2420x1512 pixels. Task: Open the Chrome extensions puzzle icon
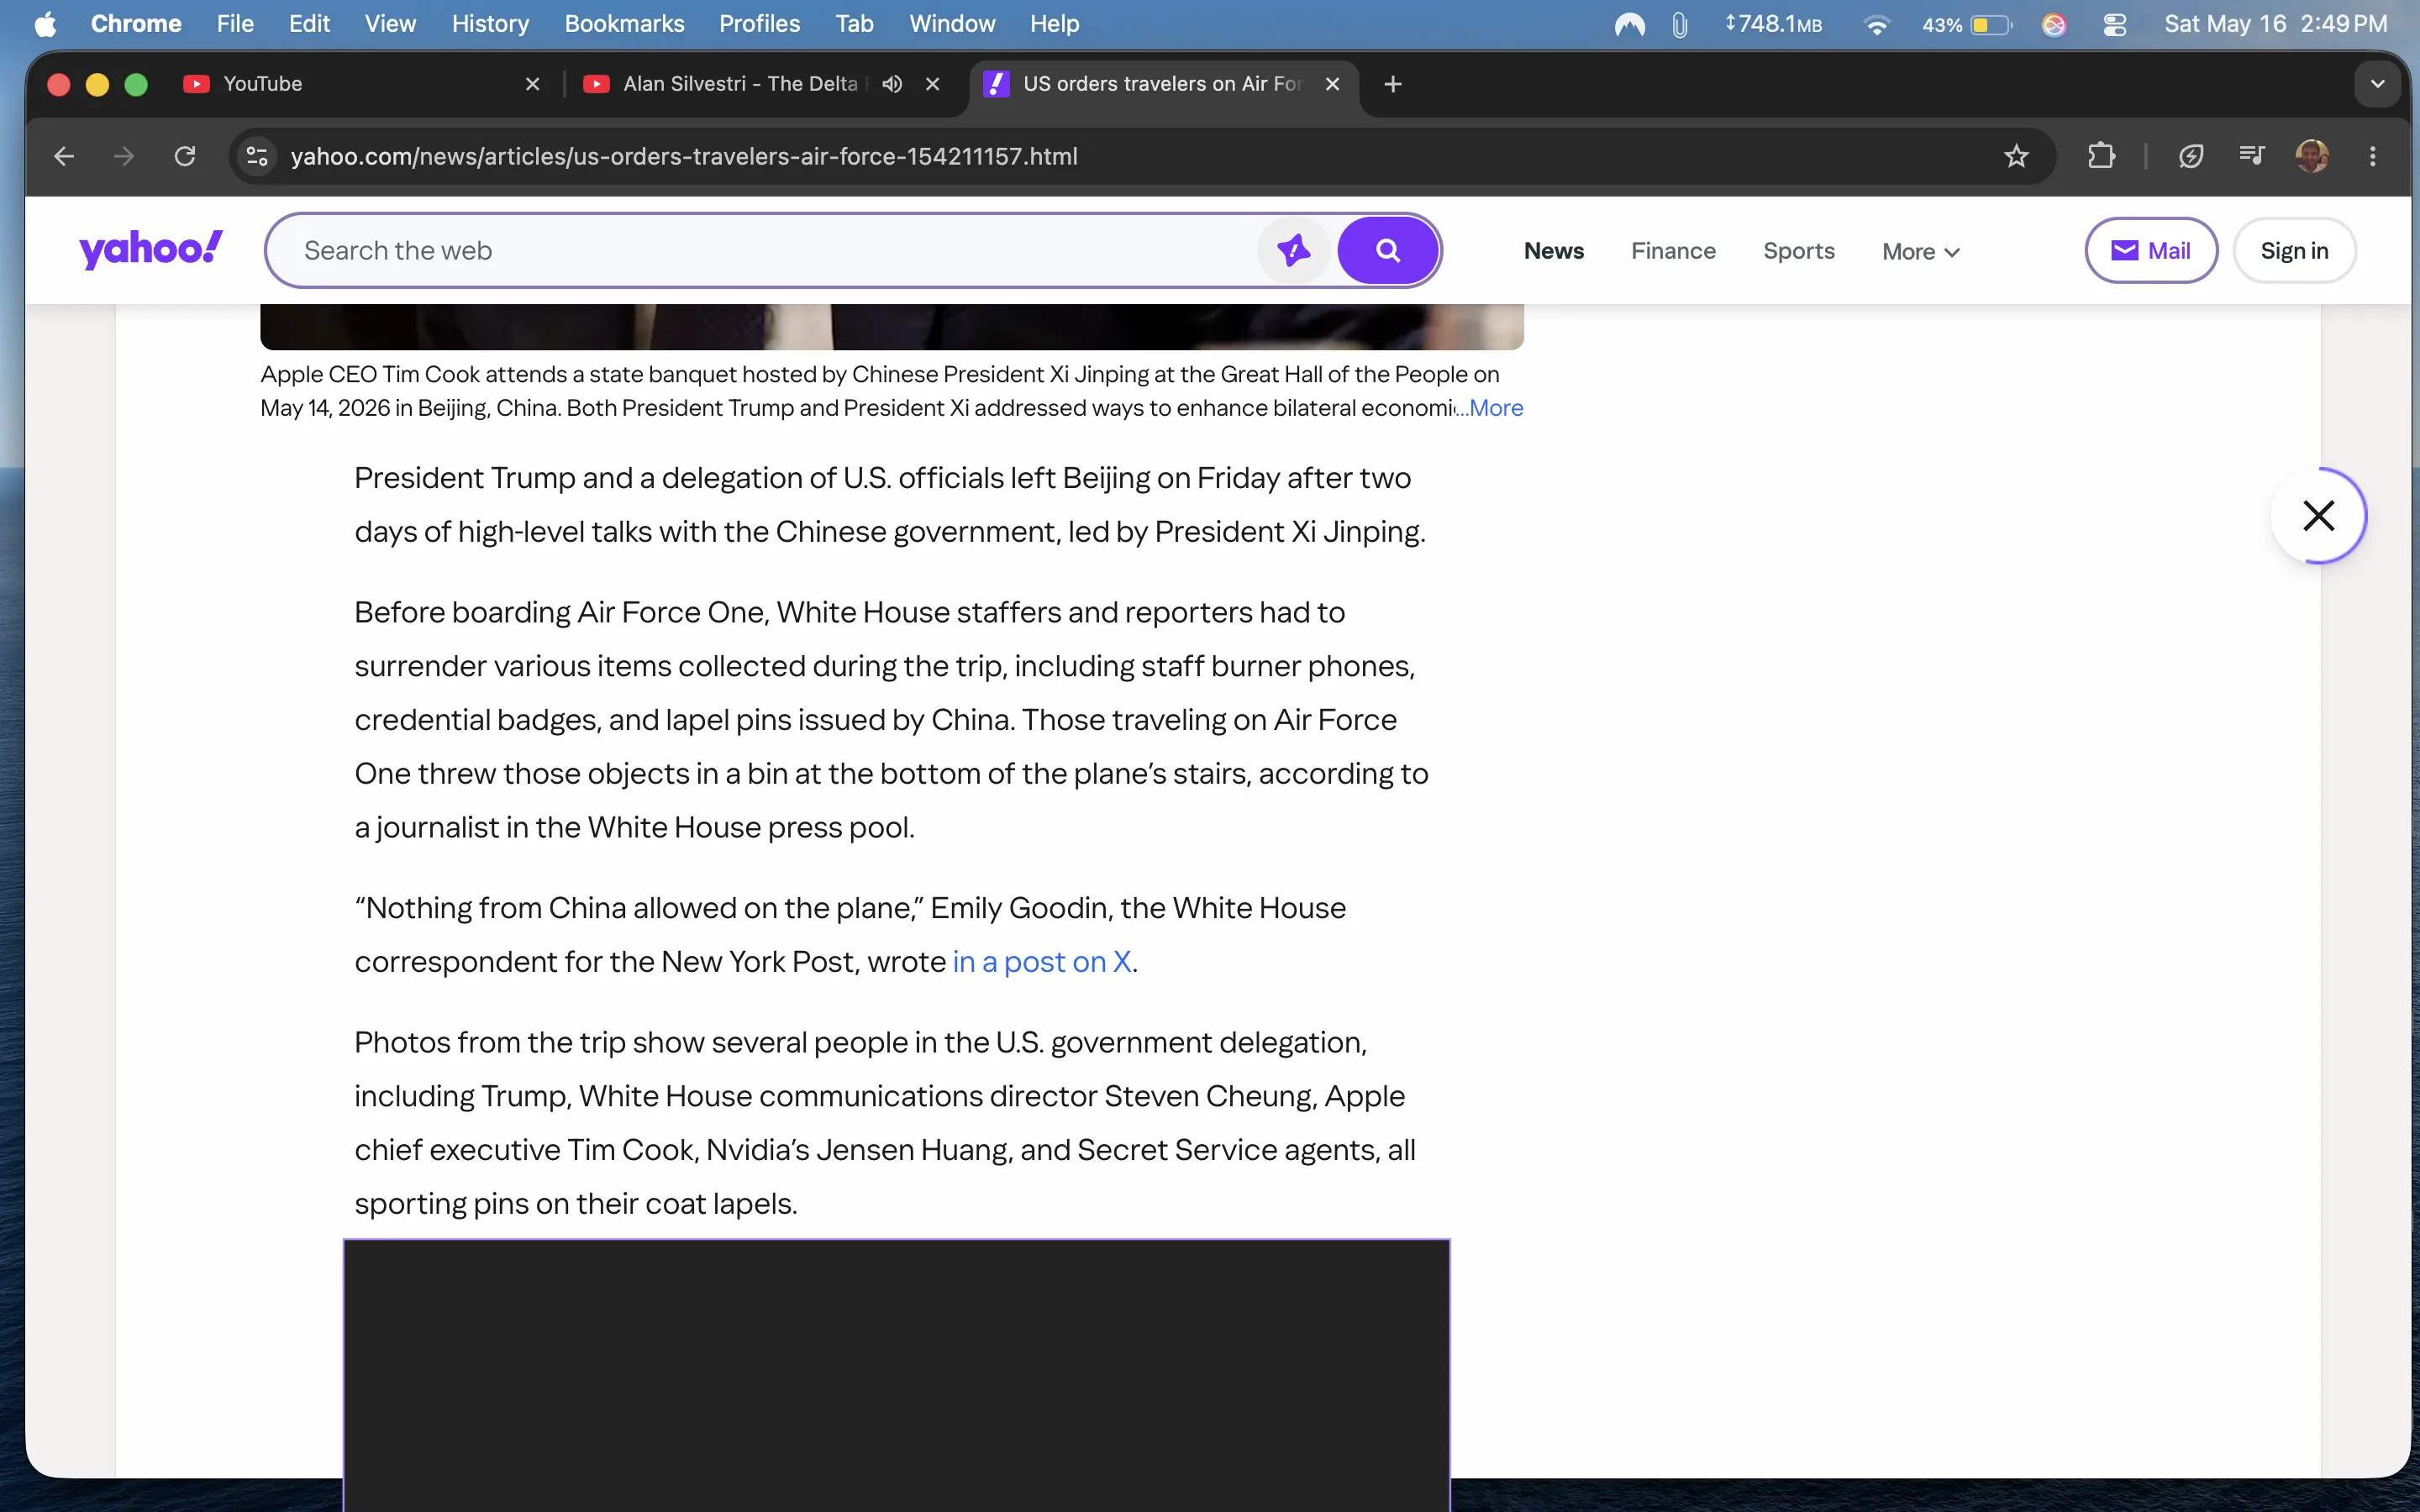[x=2101, y=156]
